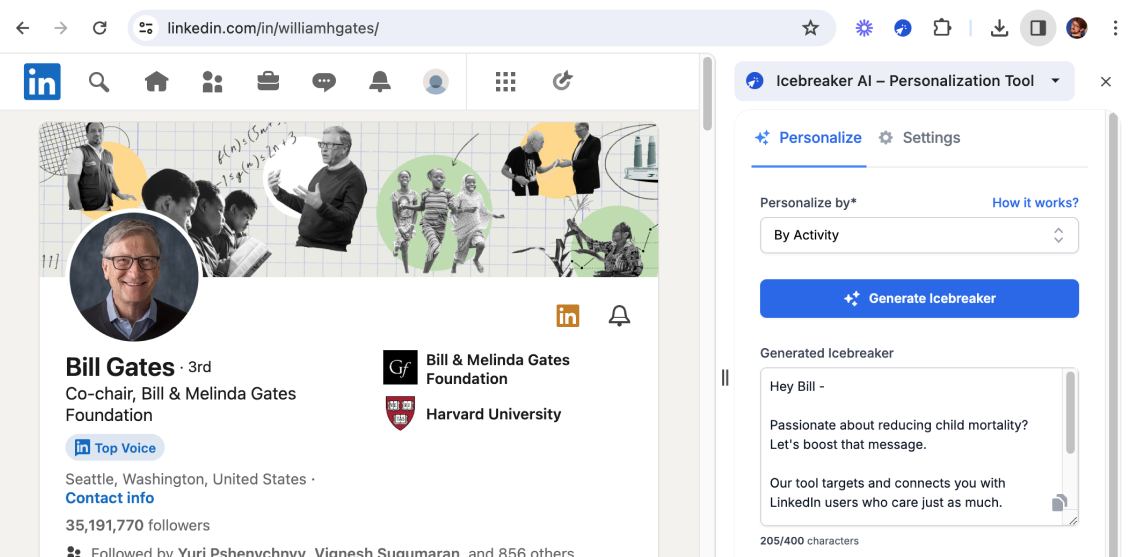Open the Personalize by dropdown
Viewport: 1138px width, 557px height.
[919, 235]
